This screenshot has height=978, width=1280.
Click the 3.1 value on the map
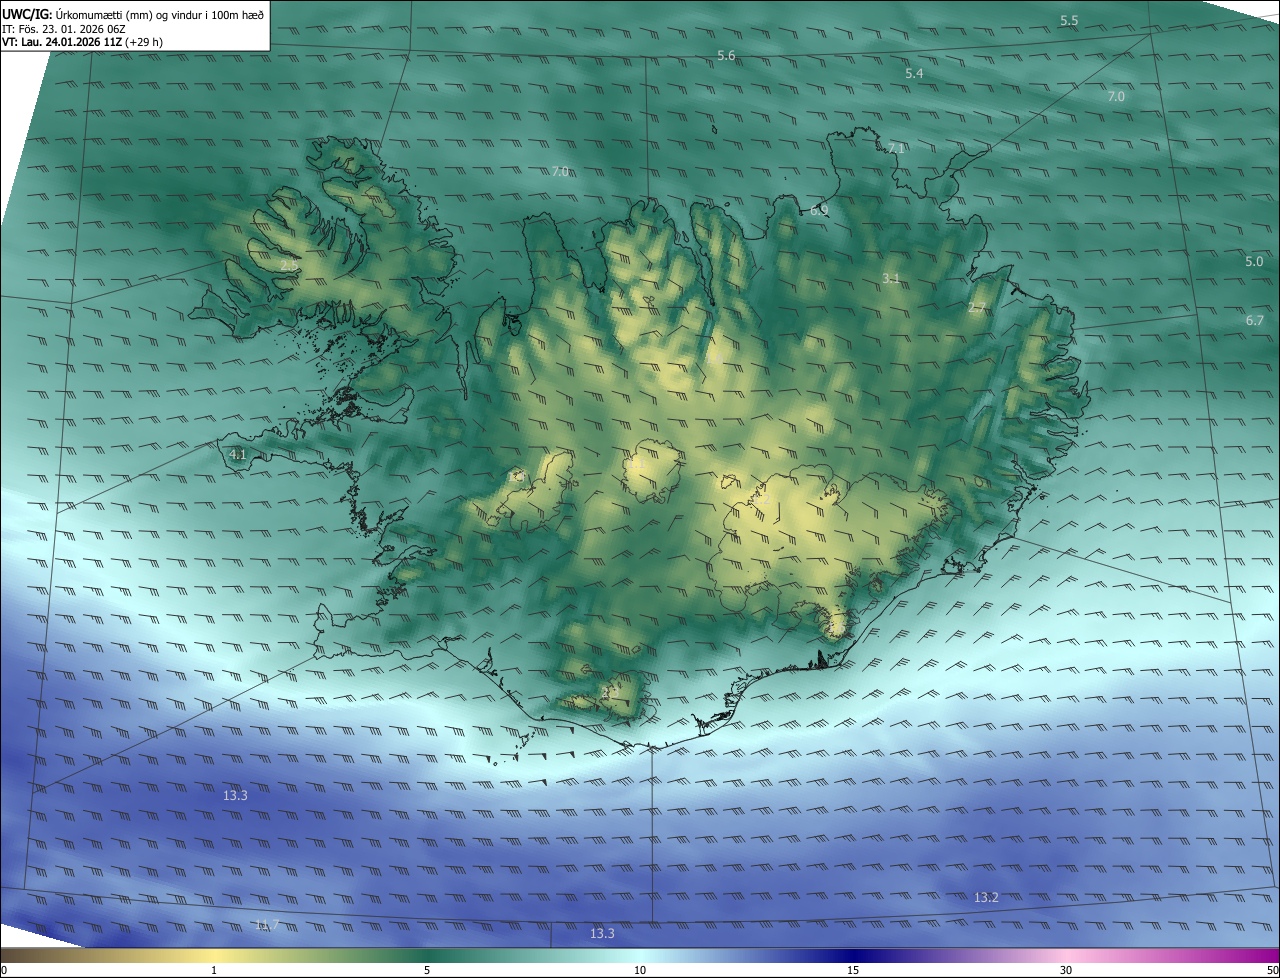pyautogui.click(x=891, y=278)
